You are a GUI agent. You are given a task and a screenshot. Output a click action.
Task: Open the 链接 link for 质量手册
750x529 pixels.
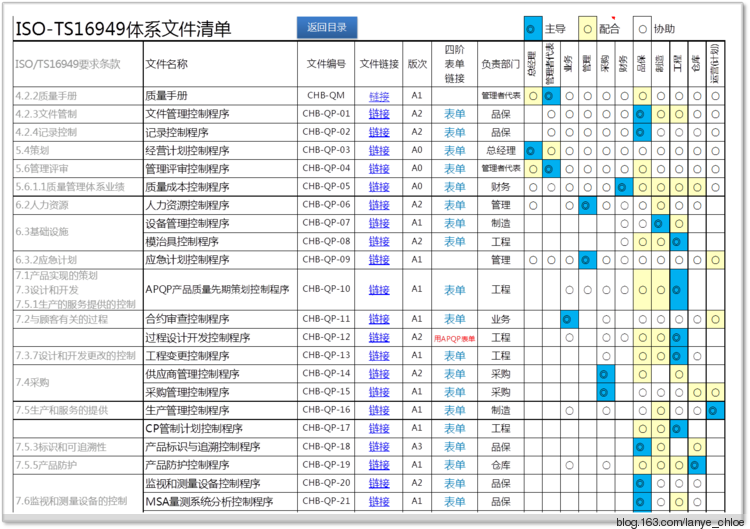(x=379, y=96)
